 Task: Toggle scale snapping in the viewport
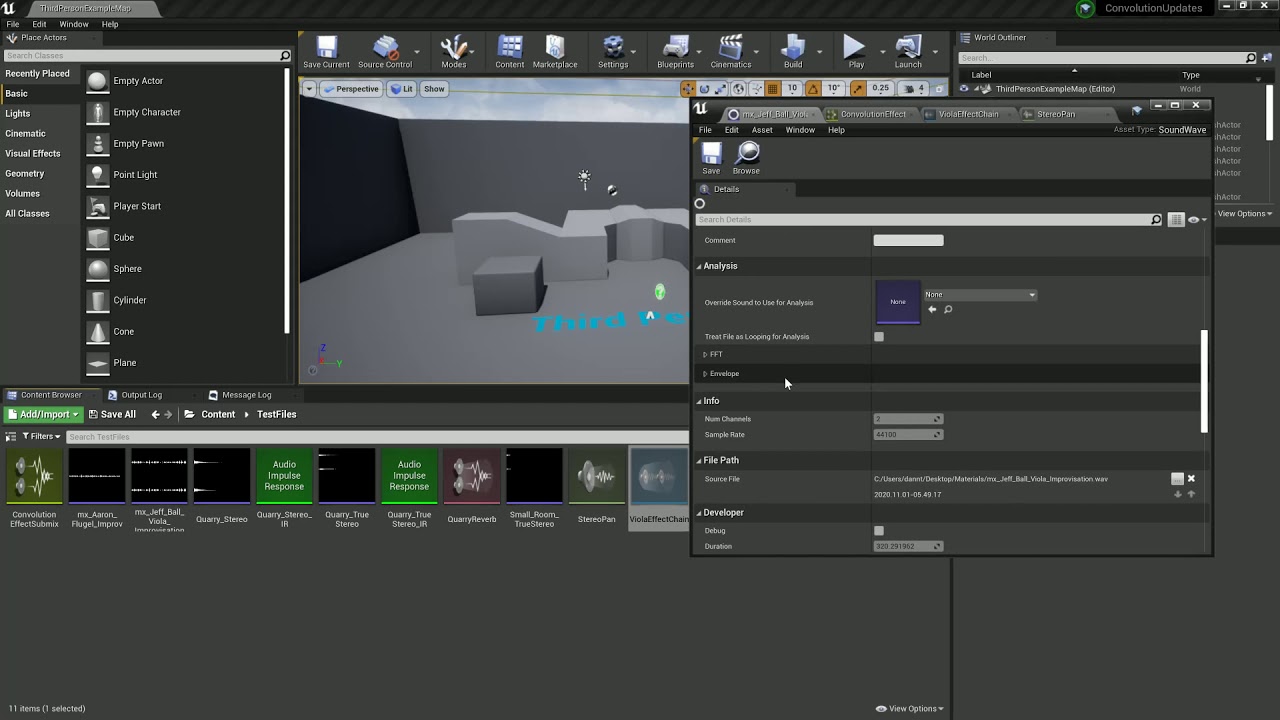click(858, 89)
